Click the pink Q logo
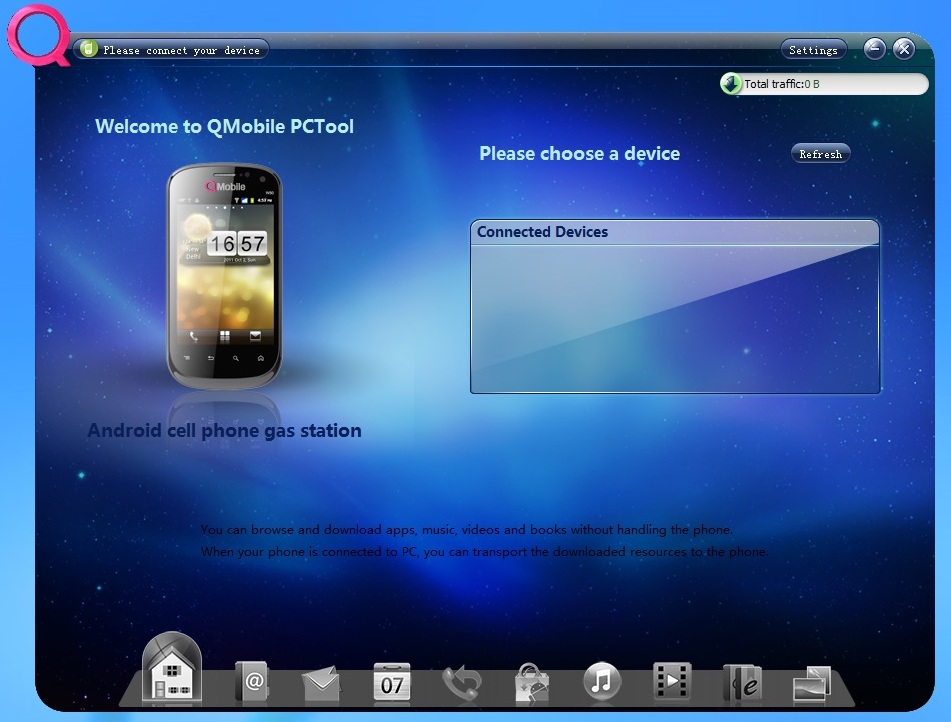This screenshot has width=951, height=722. pos(38,35)
